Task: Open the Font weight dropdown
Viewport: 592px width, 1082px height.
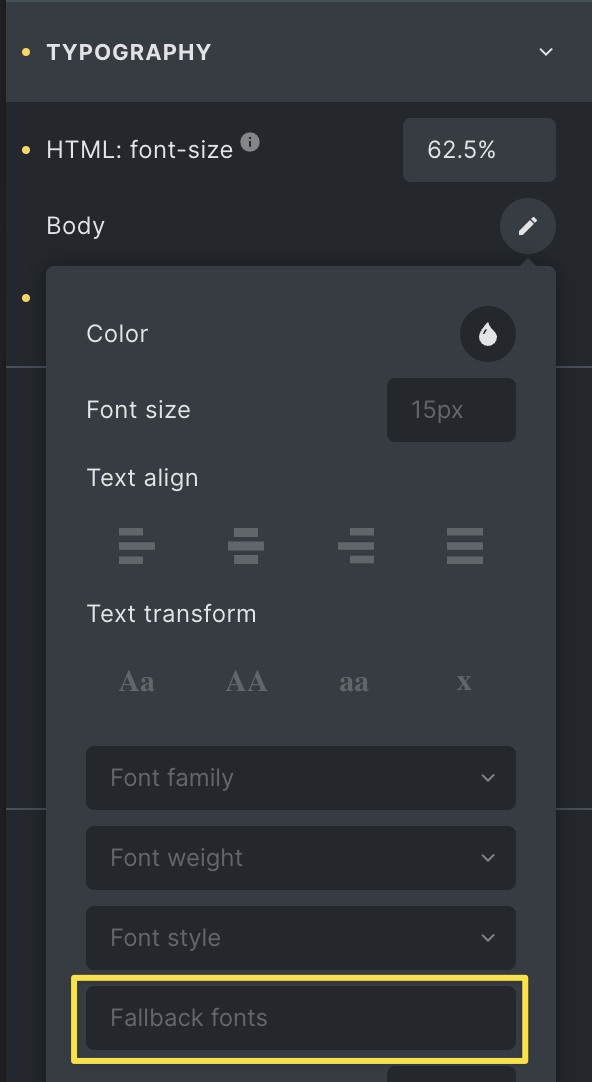Action: tap(301, 858)
